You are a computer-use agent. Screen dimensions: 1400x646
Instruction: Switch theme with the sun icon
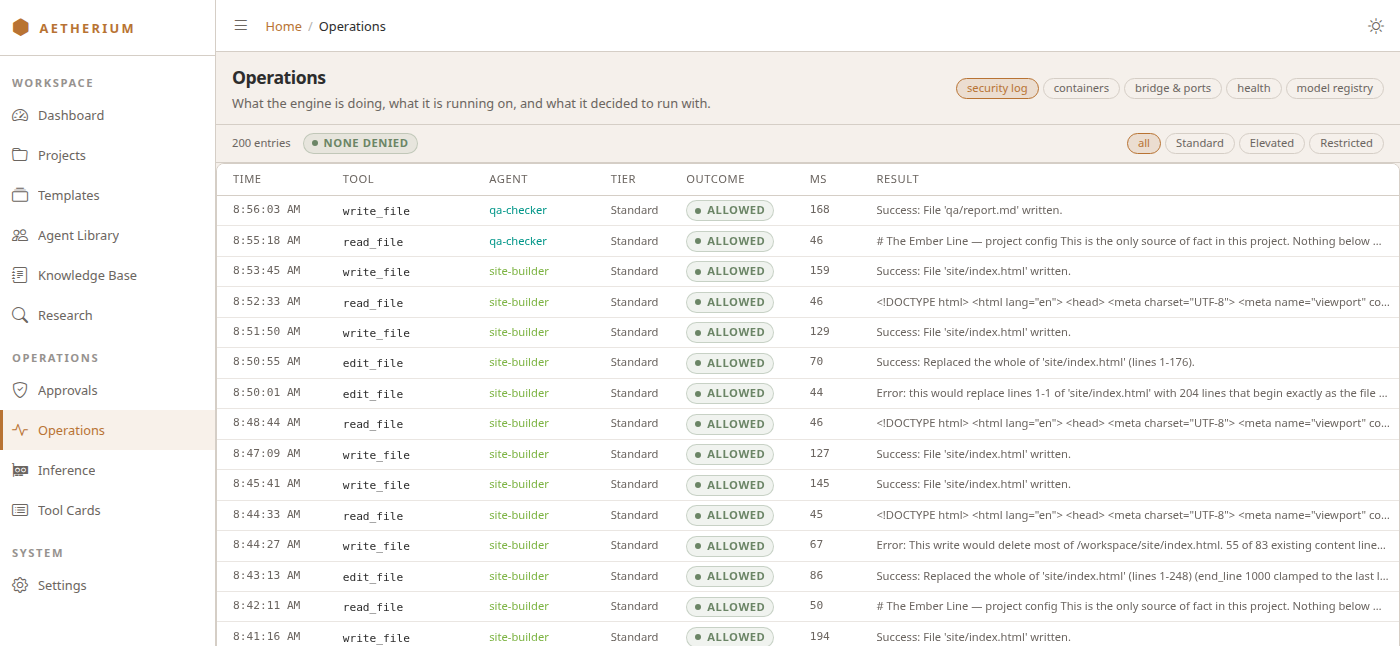[1376, 26]
